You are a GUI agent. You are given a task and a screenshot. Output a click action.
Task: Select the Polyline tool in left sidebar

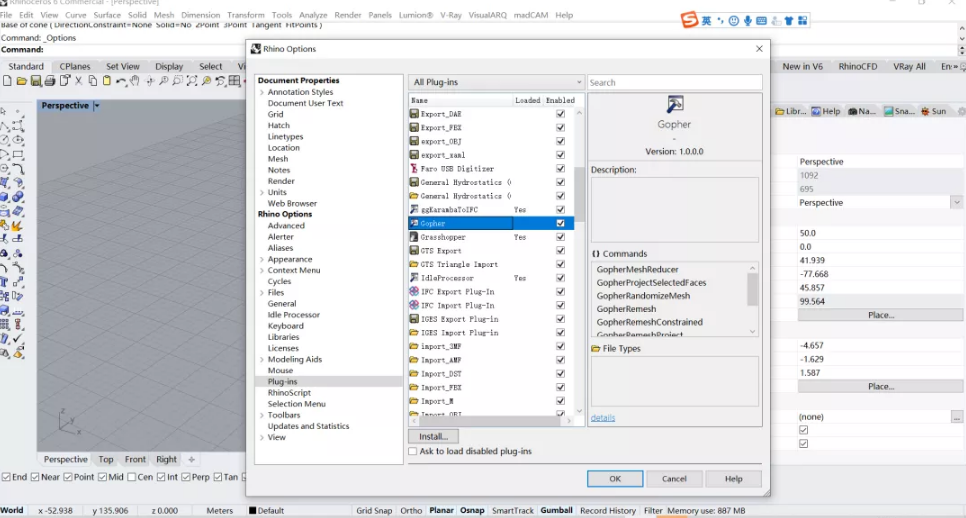click(x=5, y=126)
